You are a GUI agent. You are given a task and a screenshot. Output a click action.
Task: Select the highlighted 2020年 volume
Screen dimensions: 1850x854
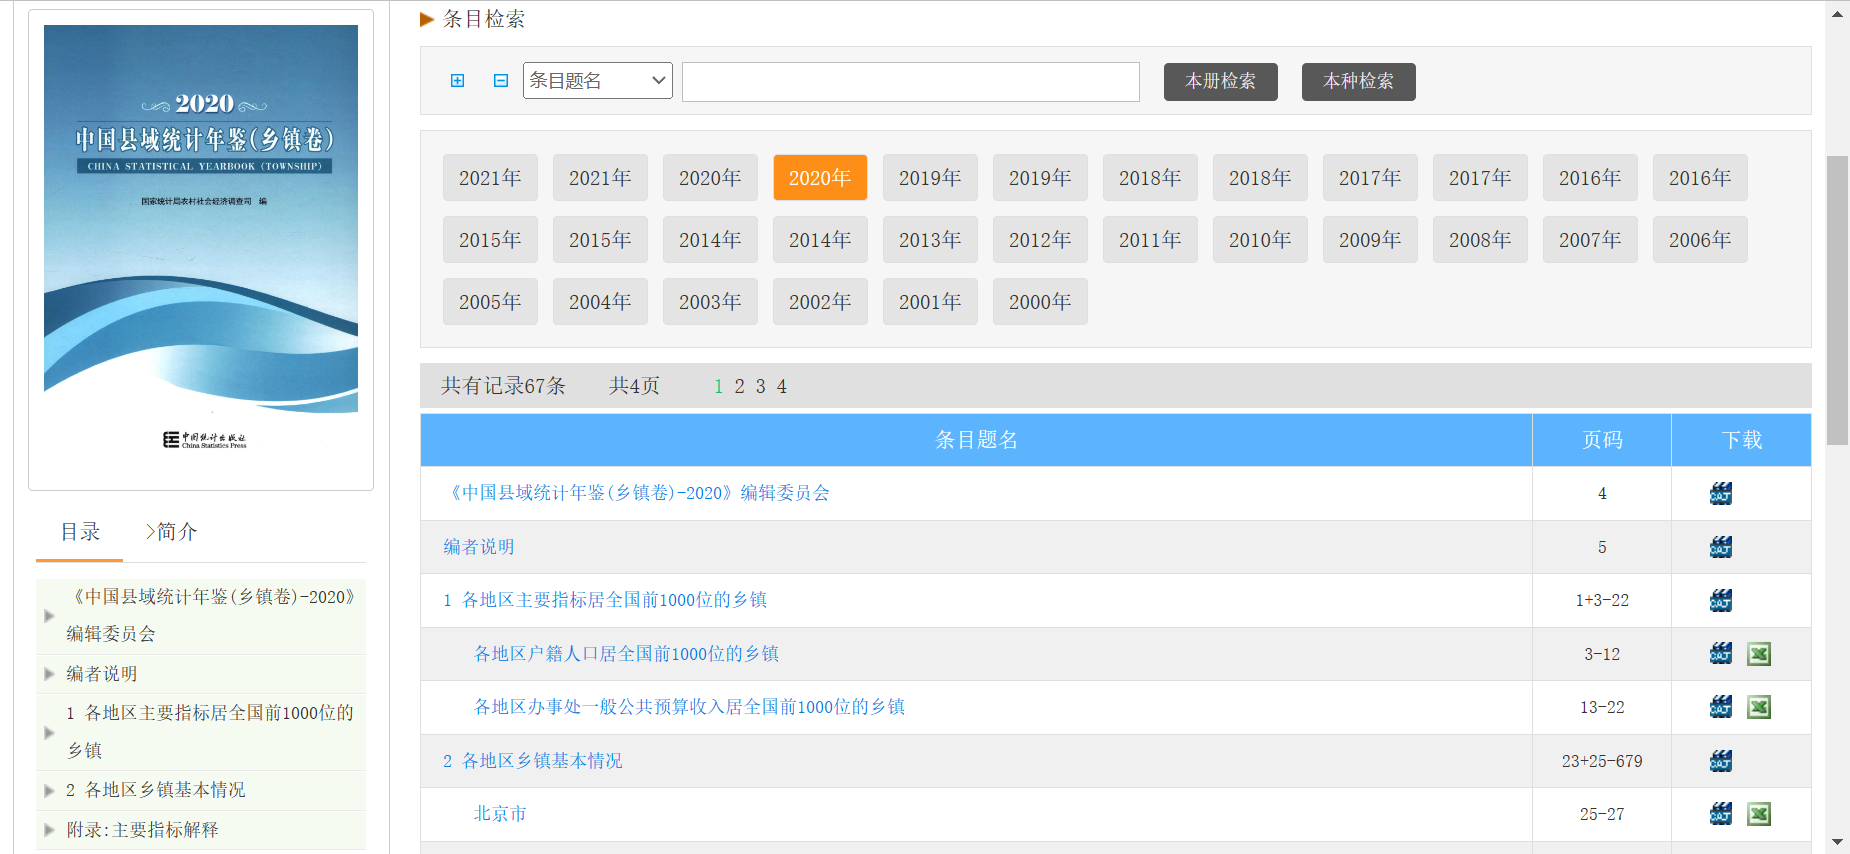(x=820, y=178)
